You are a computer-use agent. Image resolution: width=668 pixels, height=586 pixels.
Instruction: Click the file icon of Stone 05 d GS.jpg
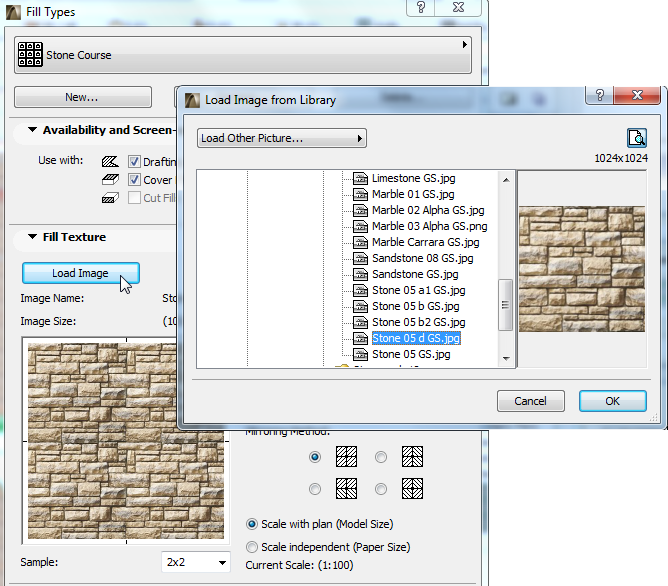360,338
